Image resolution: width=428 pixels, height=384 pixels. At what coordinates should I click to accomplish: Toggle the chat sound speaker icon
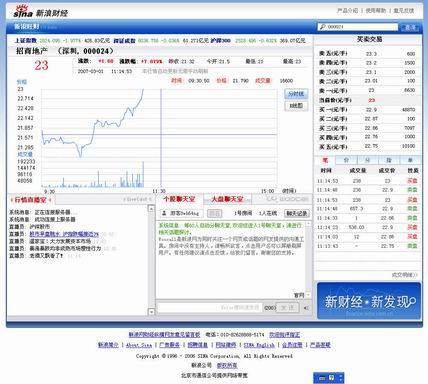pyautogui.click(x=306, y=308)
